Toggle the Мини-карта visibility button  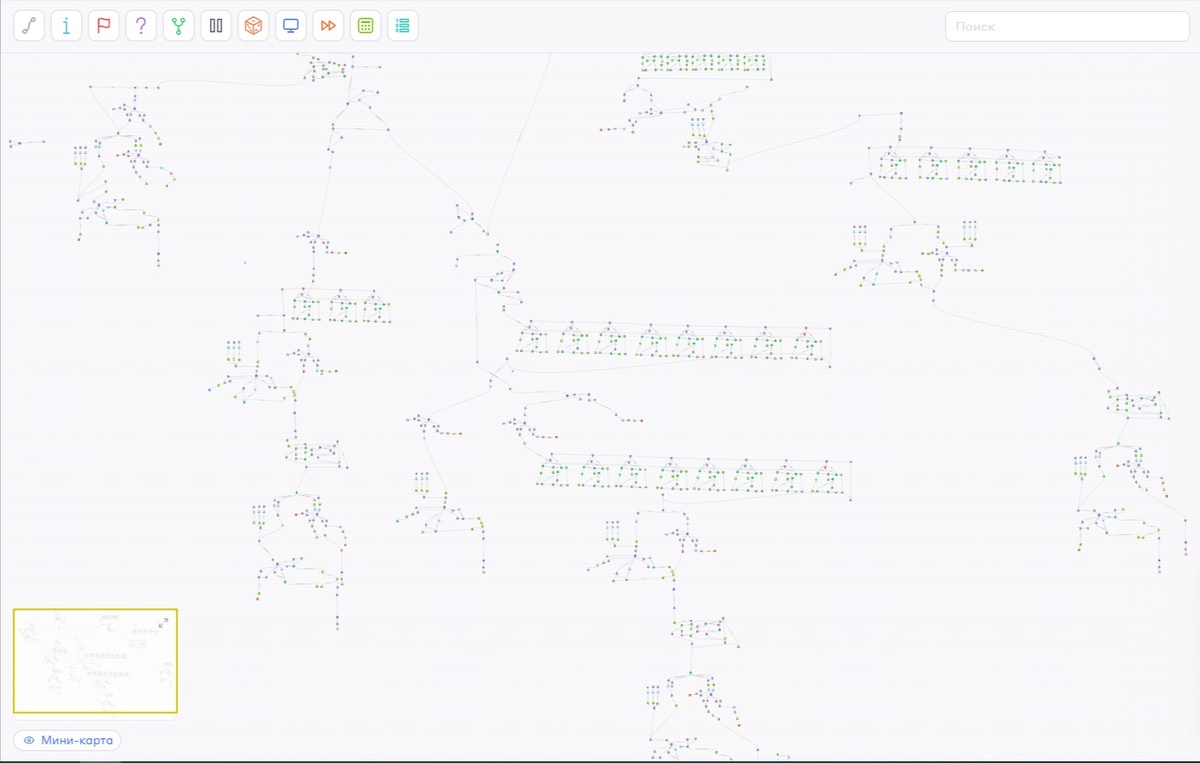pyautogui.click(x=68, y=741)
